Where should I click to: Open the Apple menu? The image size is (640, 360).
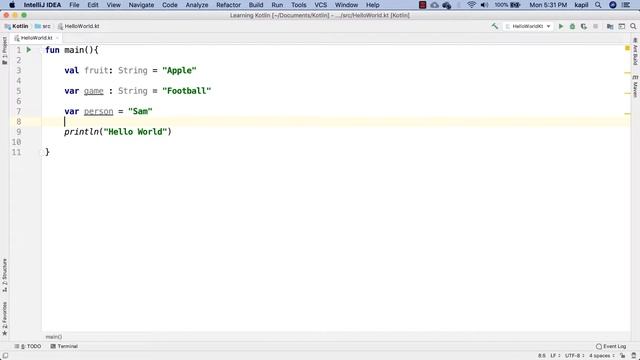pos(12,5)
